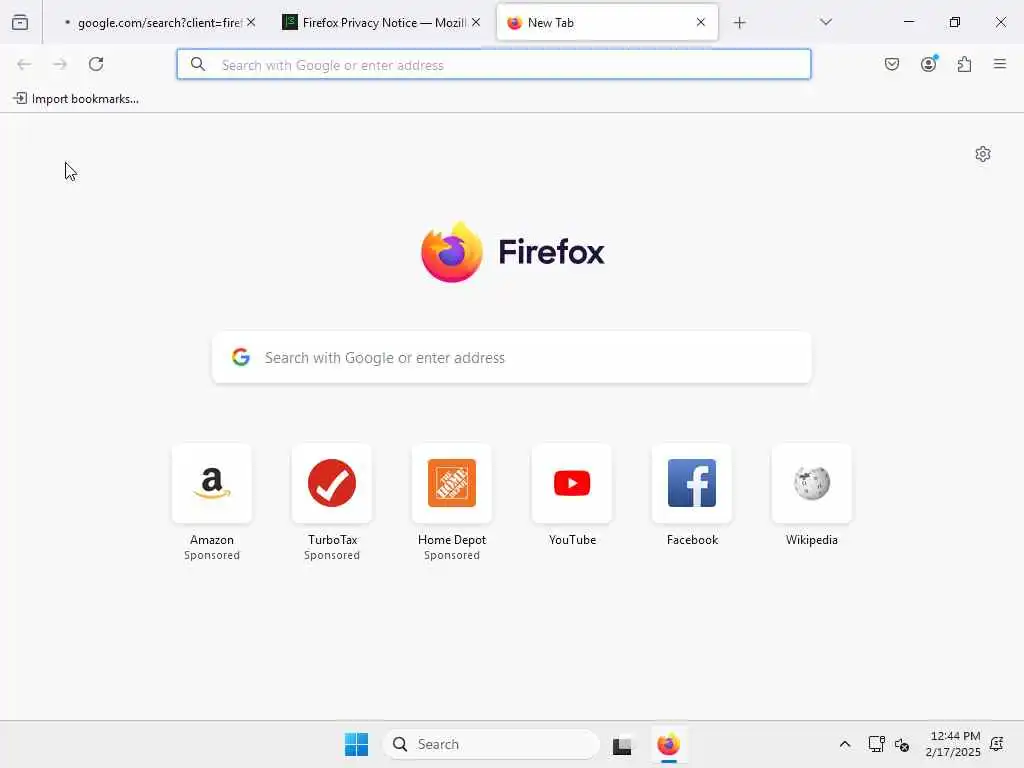
Task: Reload the current page
Action: [96, 64]
